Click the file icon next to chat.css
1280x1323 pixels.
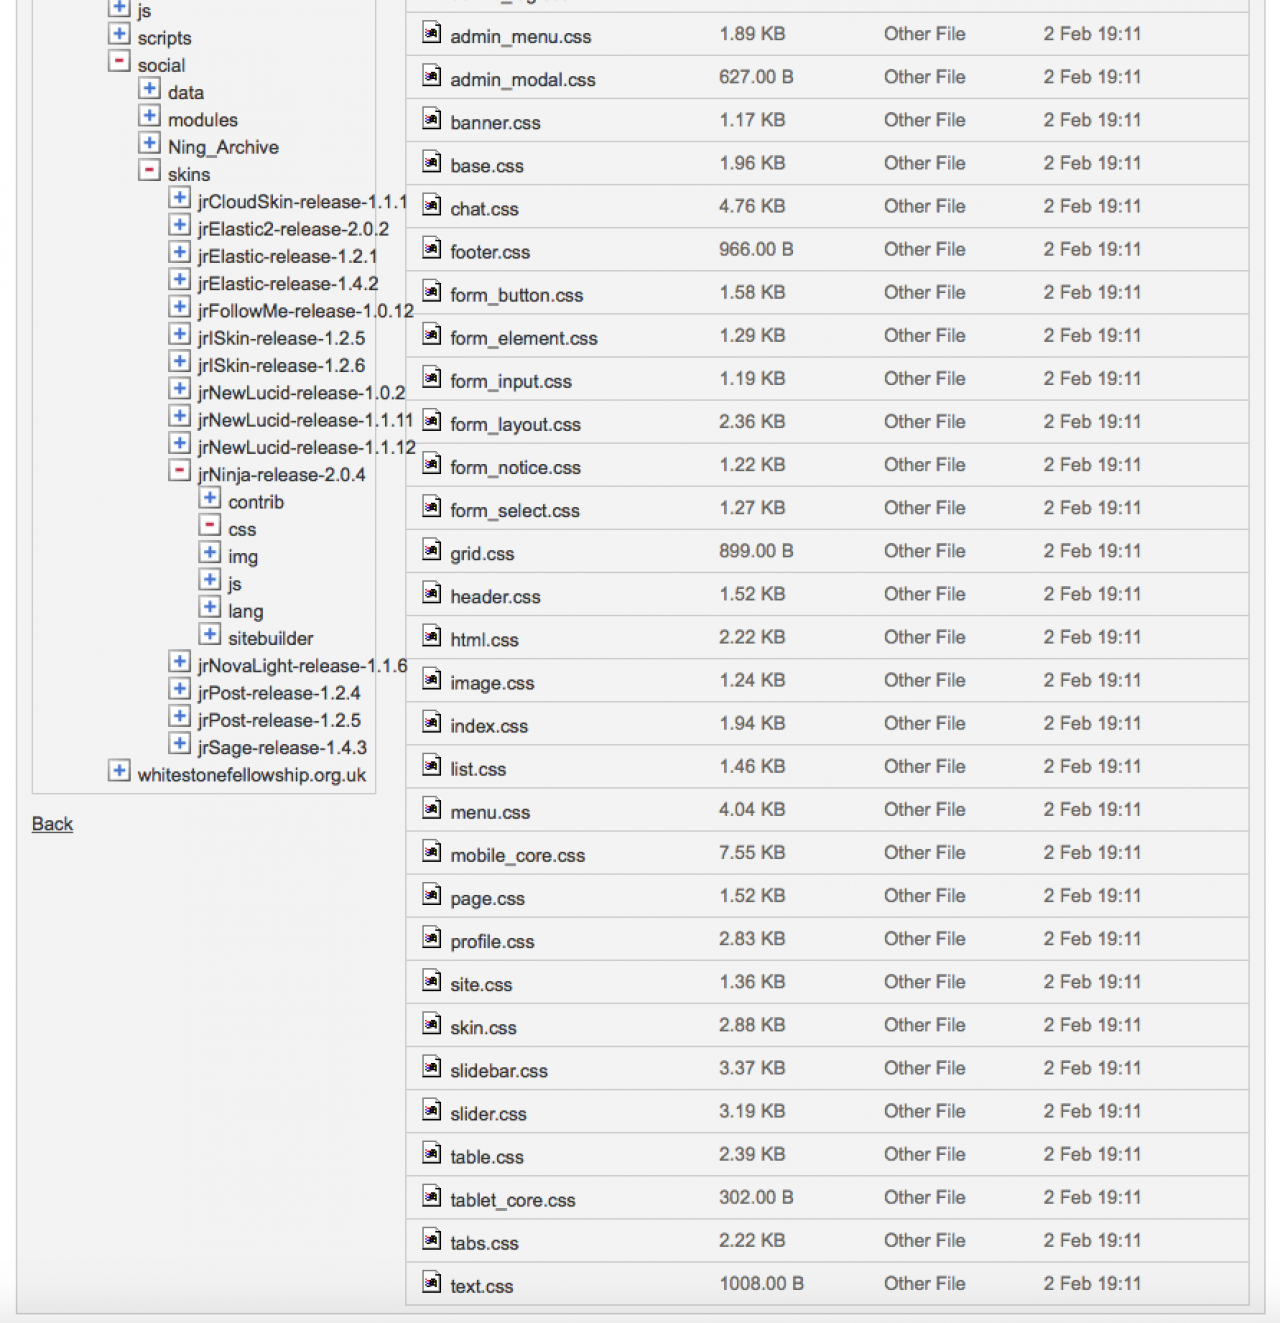tap(431, 206)
